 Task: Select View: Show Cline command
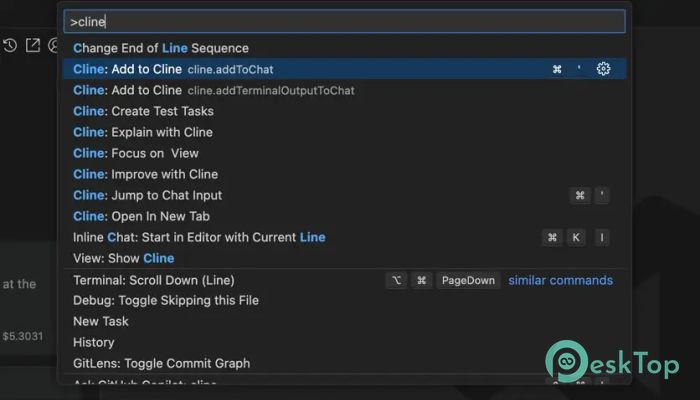tap(344, 258)
